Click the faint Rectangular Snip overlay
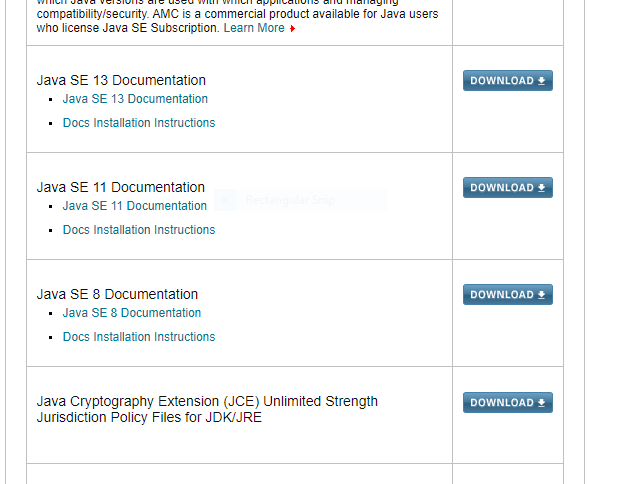 (x=300, y=201)
